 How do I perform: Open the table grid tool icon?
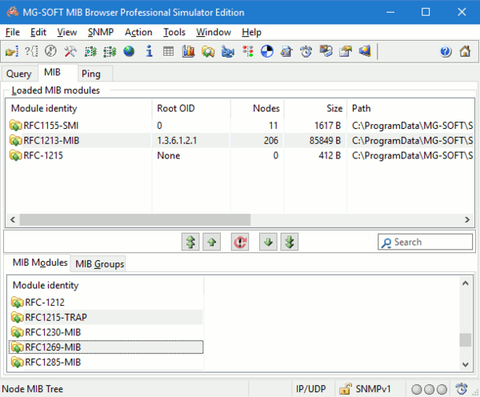click(x=168, y=52)
